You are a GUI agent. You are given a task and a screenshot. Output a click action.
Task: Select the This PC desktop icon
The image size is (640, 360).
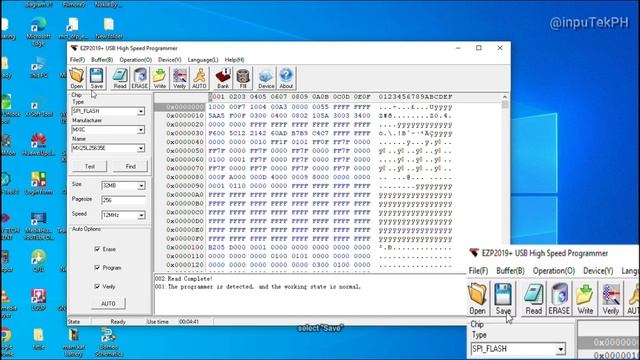click(39, 68)
